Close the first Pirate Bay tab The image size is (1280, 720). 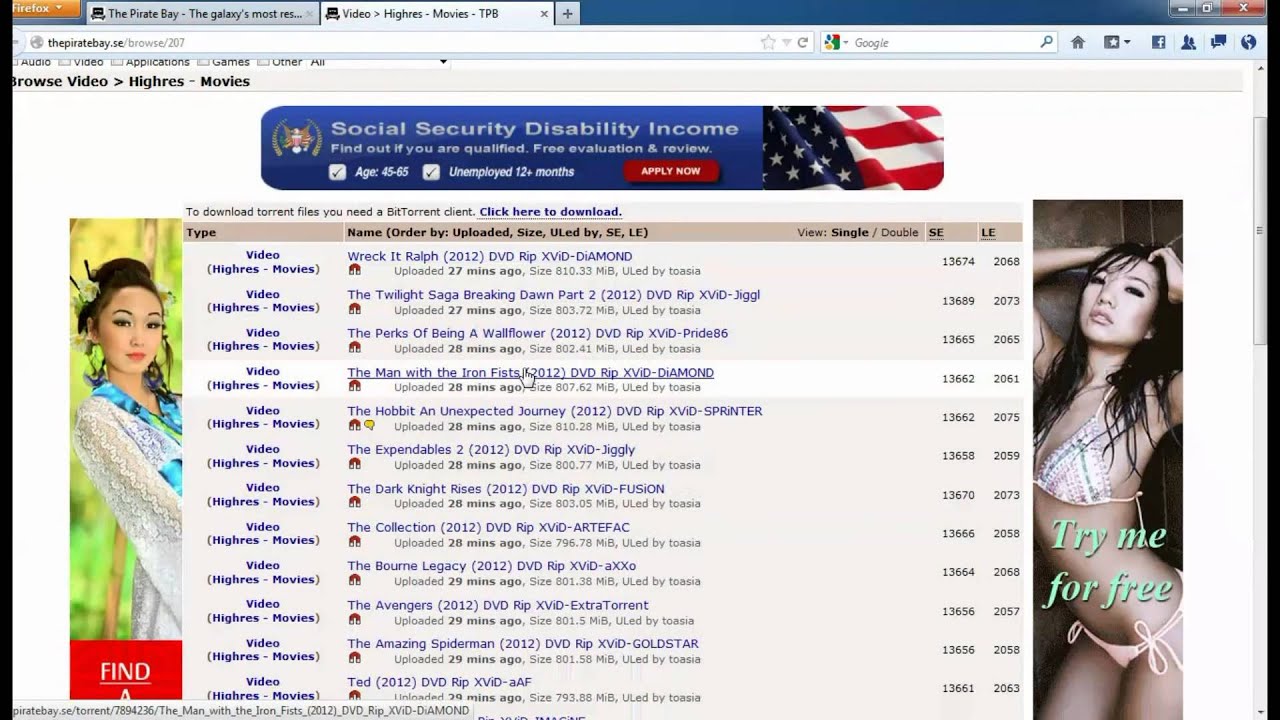[x=309, y=14]
